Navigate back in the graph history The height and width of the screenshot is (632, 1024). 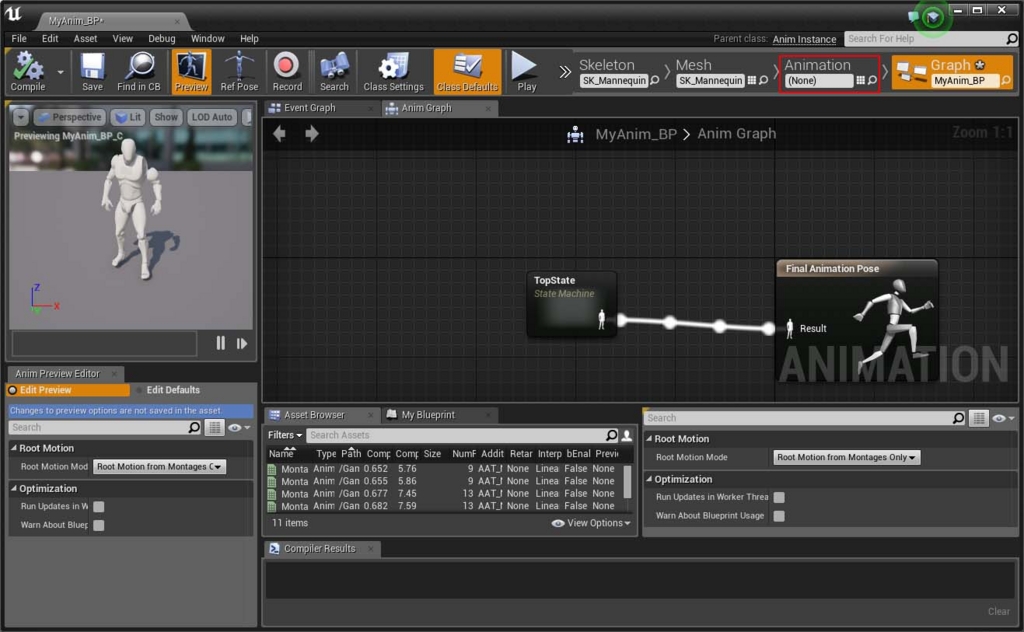[x=280, y=134]
